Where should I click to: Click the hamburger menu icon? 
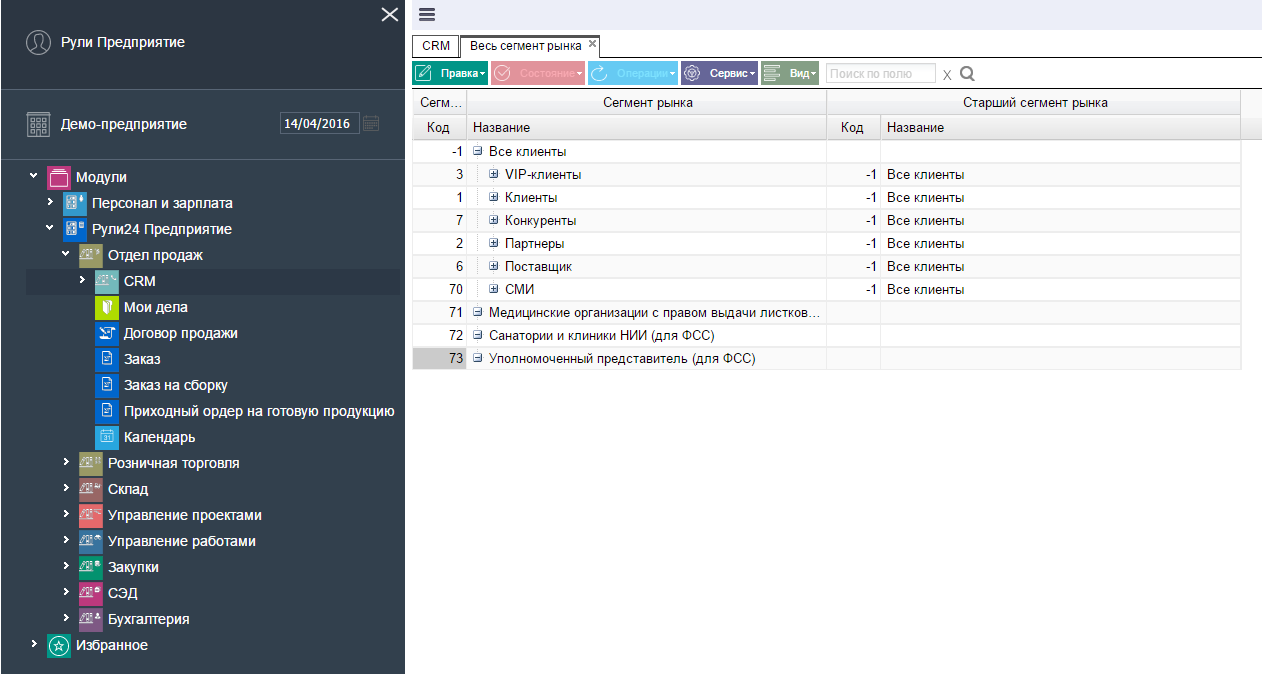(427, 14)
